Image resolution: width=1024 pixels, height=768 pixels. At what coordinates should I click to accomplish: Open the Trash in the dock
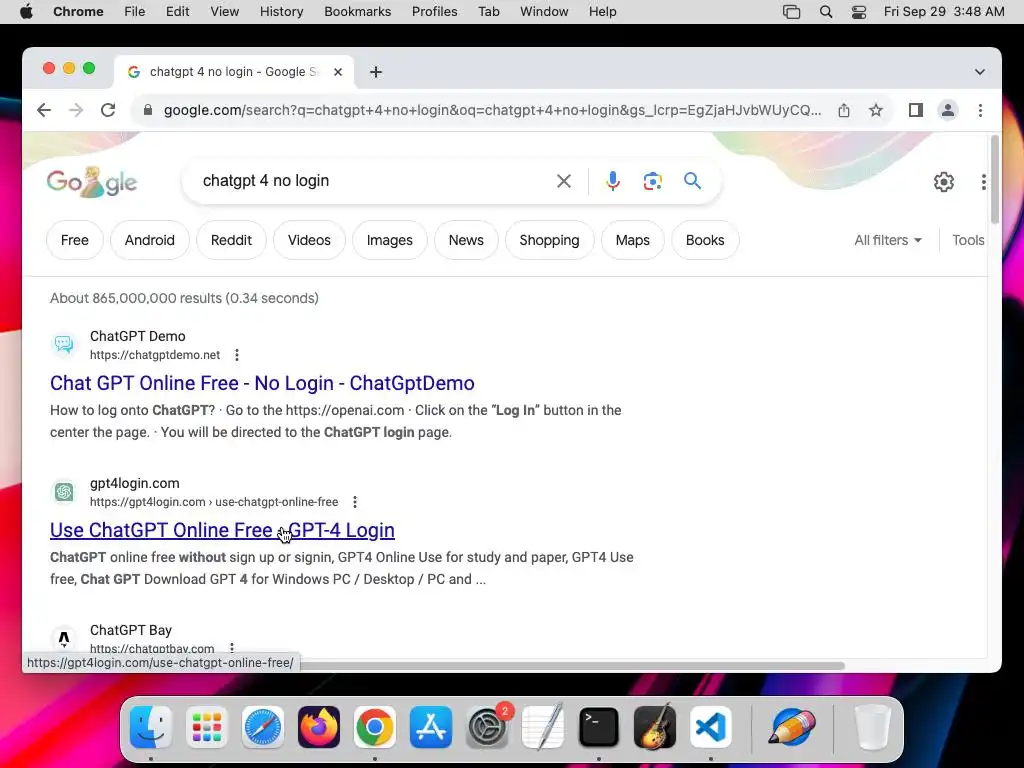872,727
